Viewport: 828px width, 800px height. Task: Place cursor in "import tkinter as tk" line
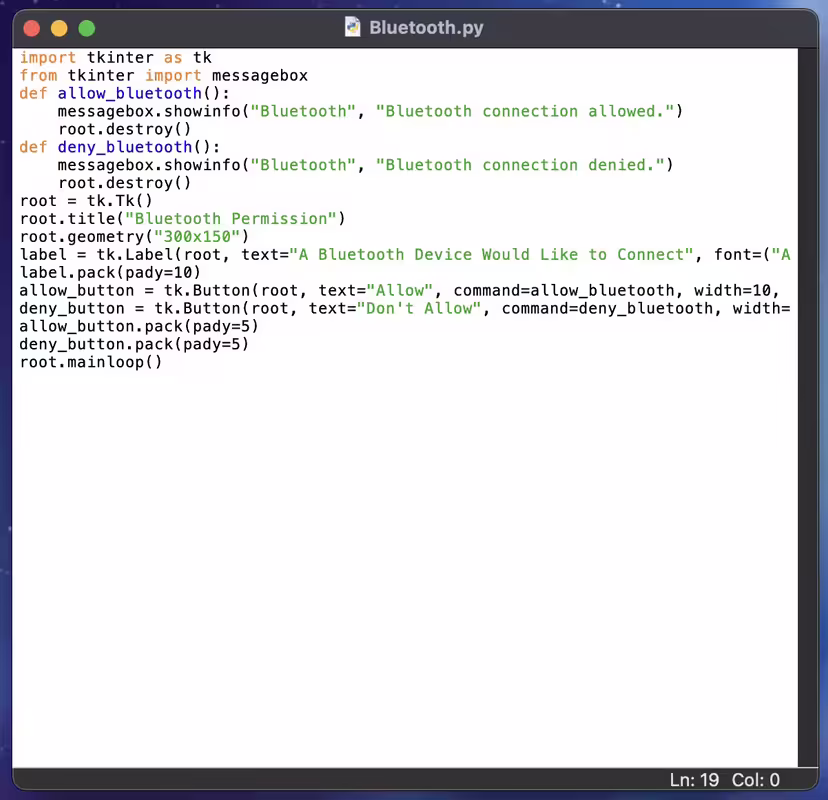(x=116, y=58)
